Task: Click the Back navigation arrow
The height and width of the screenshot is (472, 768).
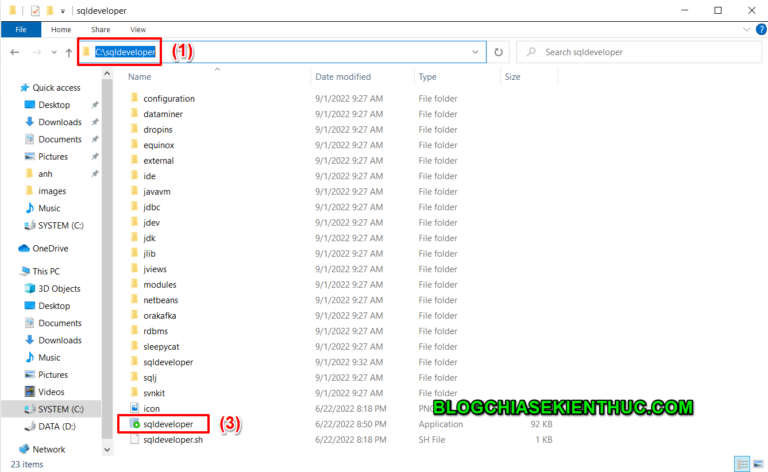Action: click(x=15, y=52)
